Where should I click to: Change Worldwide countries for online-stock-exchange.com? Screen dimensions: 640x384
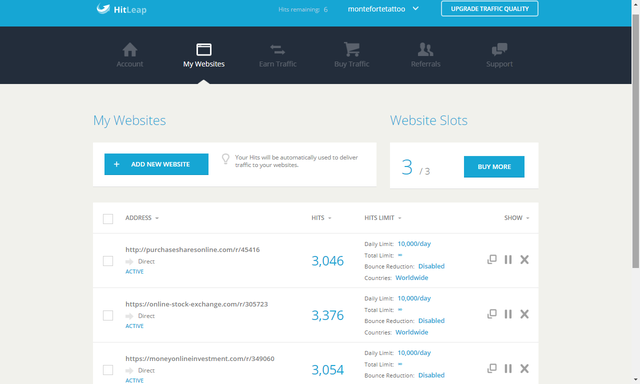(x=411, y=332)
